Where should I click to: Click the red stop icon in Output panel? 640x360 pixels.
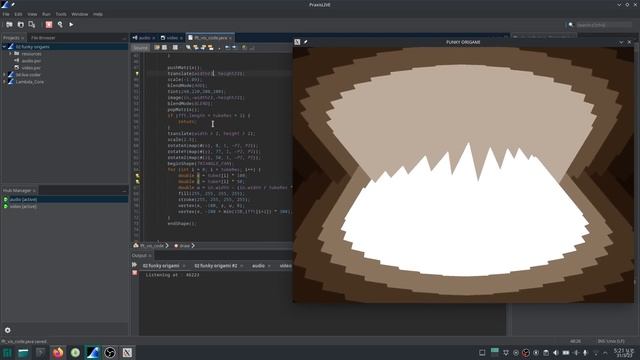pos(135,273)
